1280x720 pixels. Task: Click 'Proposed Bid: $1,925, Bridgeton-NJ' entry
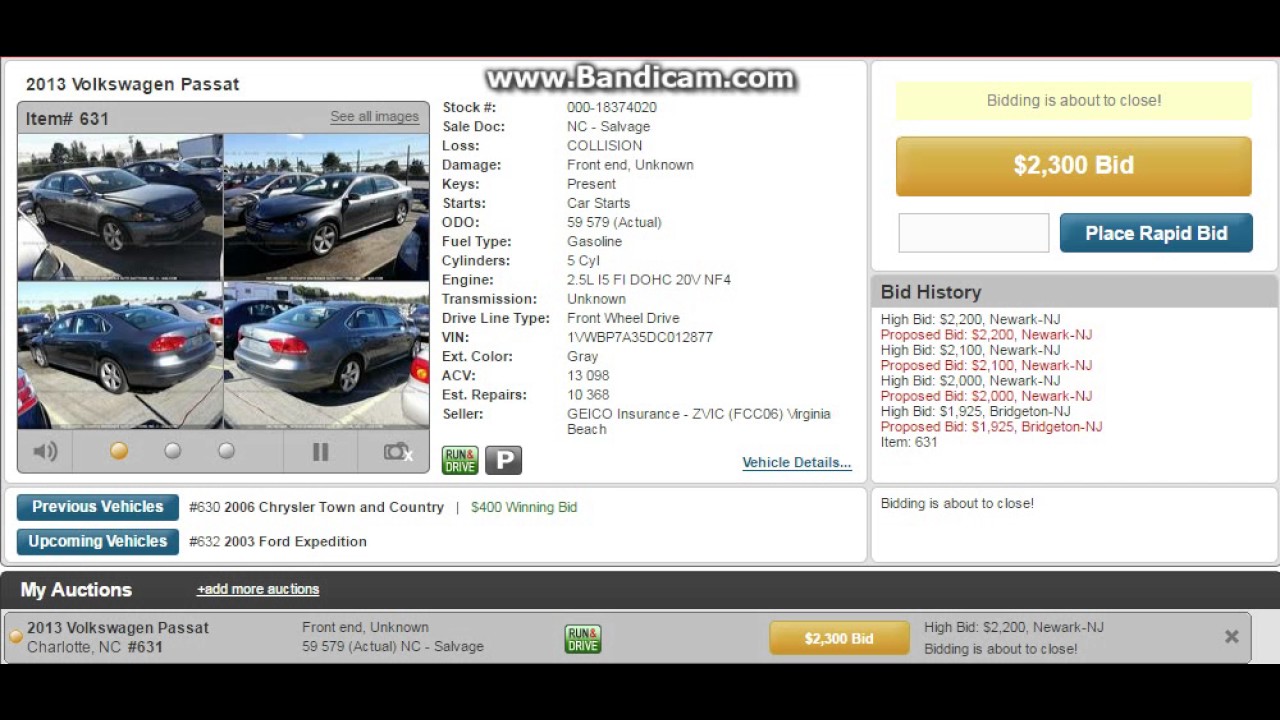tap(991, 427)
